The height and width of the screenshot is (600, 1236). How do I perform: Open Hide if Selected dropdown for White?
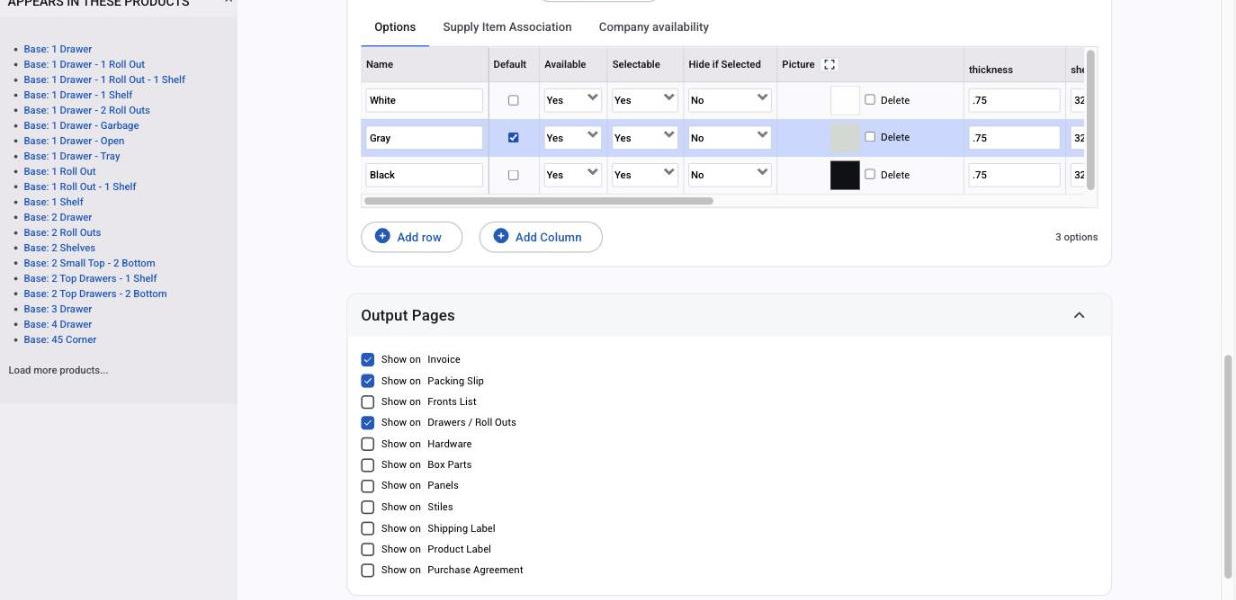pos(729,100)
